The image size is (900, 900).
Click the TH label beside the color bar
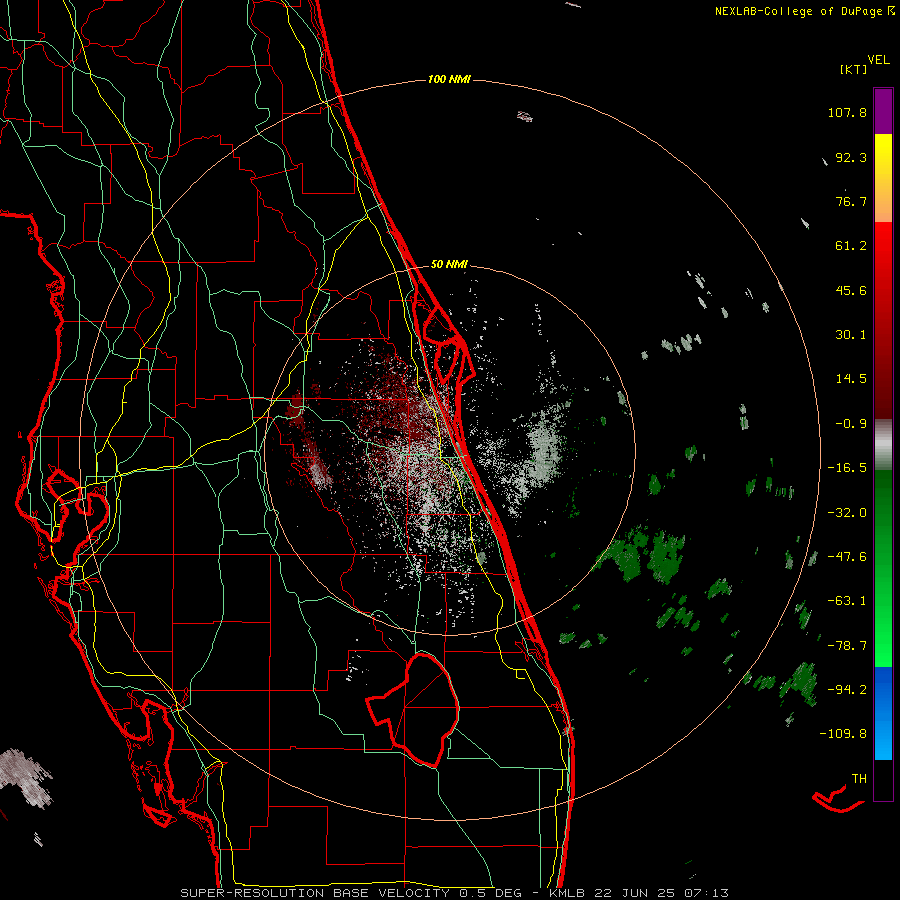click(859, 779)
